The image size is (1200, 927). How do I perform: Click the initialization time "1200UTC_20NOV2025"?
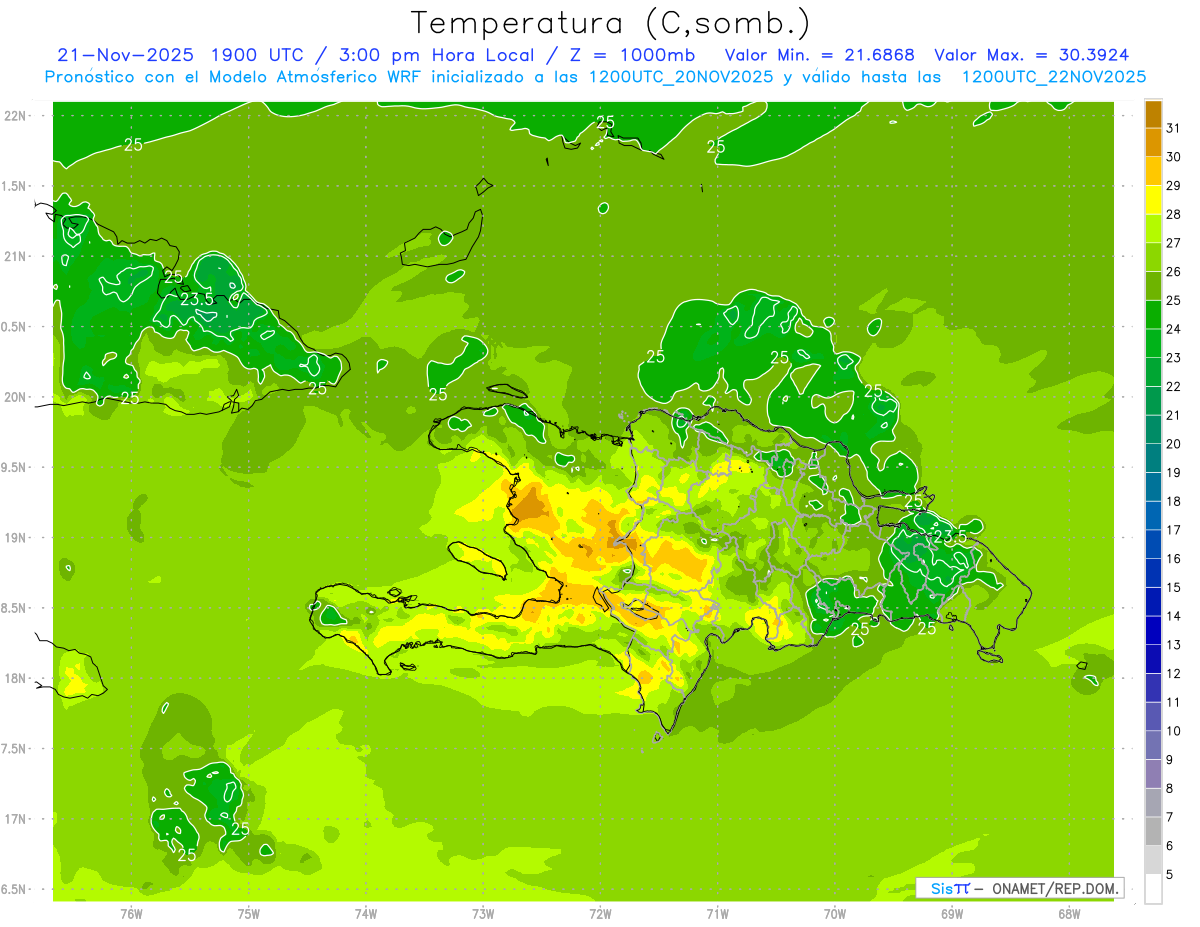pos(680,77)
